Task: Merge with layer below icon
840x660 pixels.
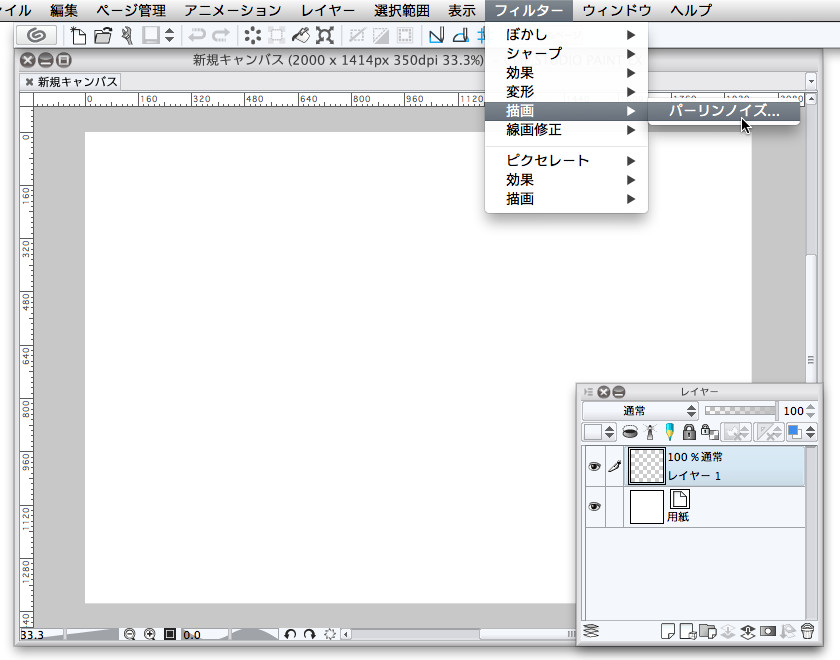Action: click(748, 631)
